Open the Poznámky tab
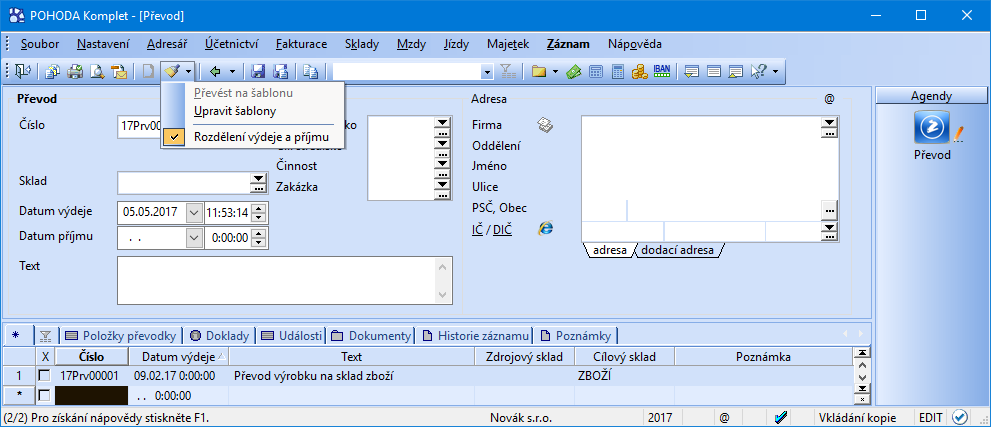991x427 pixels. point(576,335)
